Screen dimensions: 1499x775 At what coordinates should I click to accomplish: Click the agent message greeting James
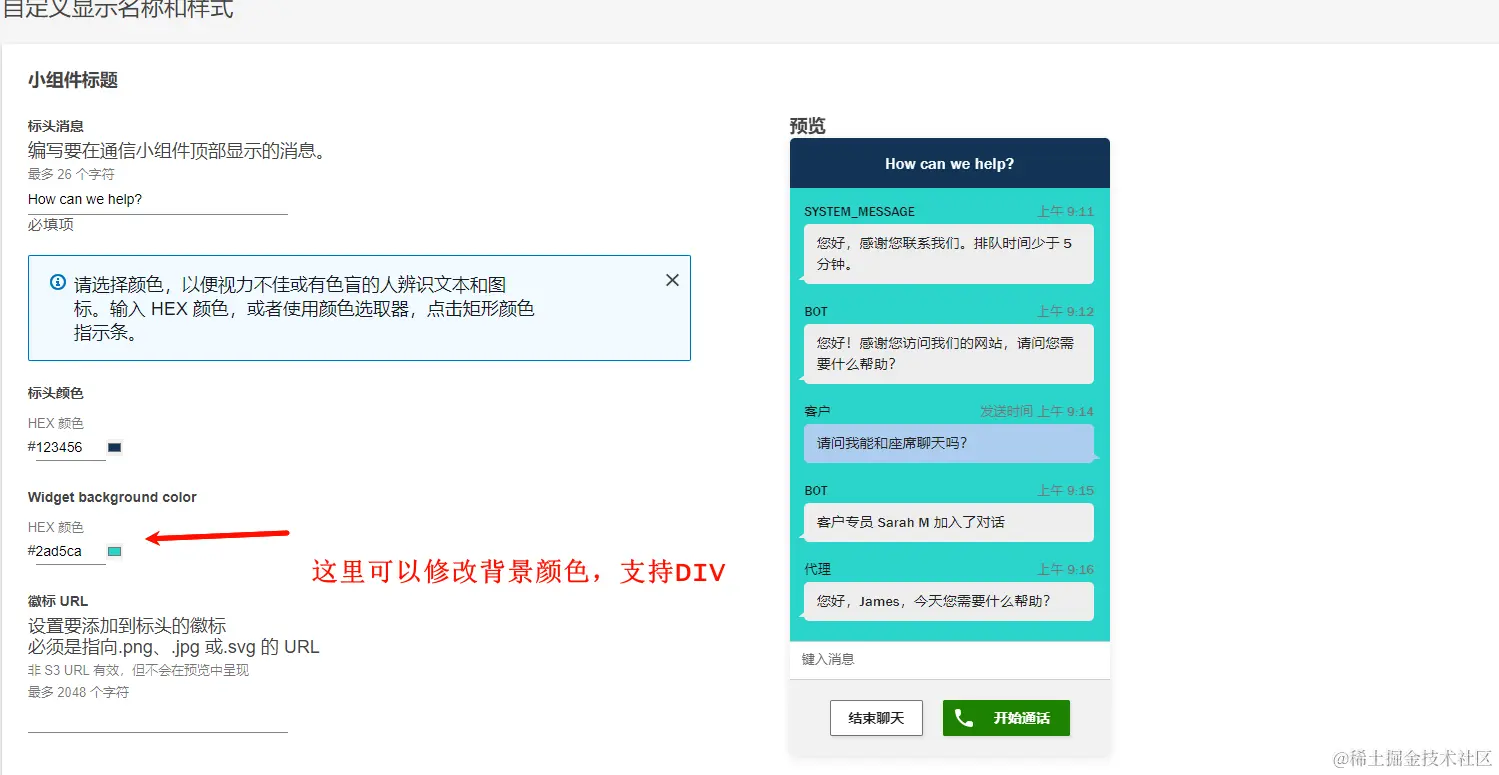949,601
